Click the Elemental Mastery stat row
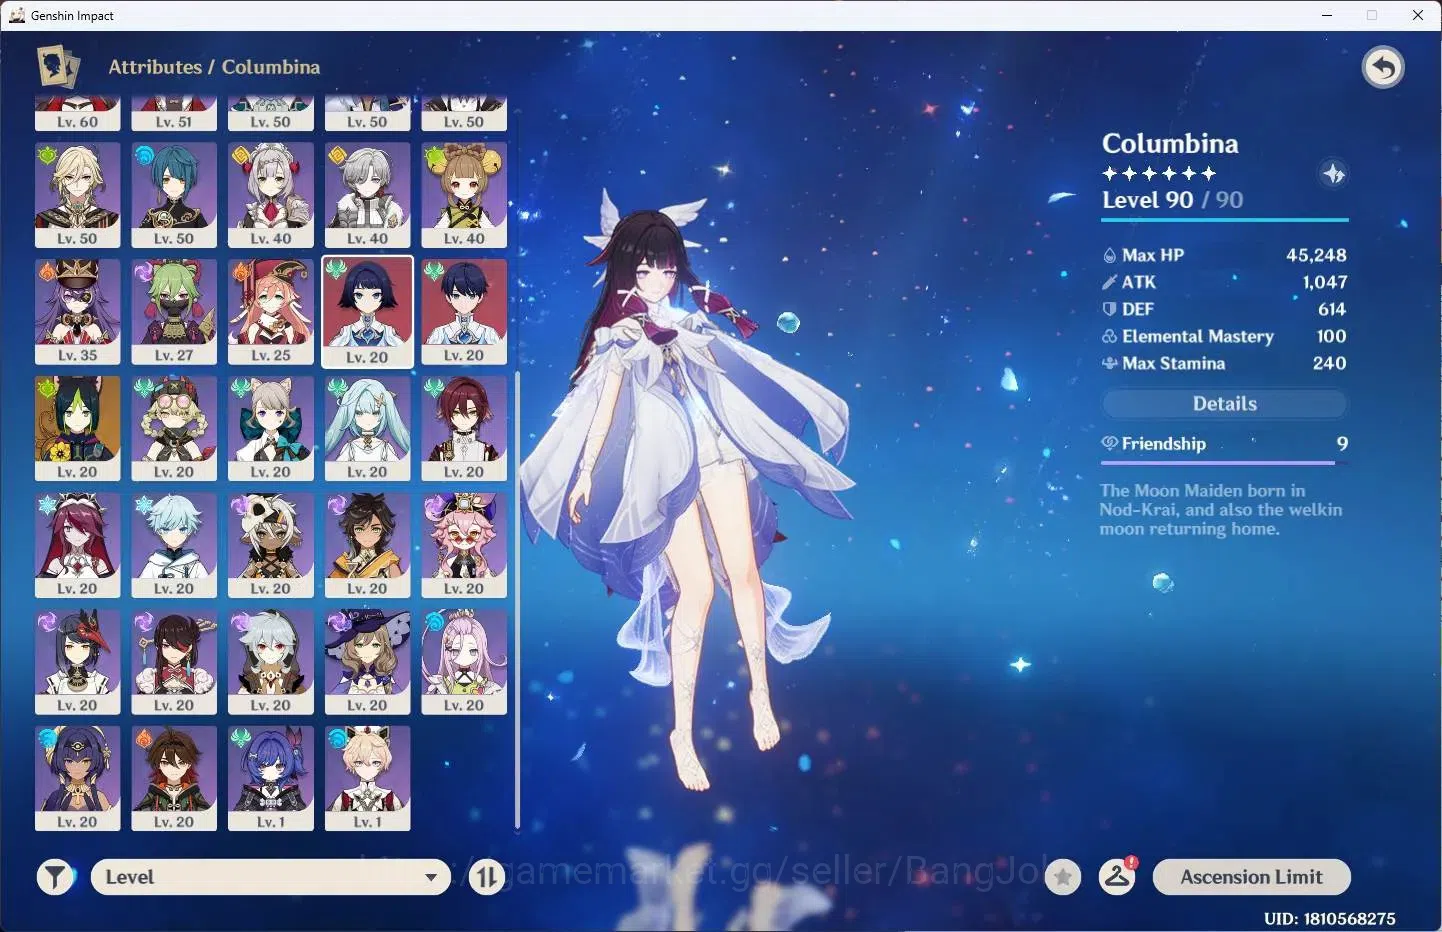The height and width of the screenshot is (932, 1442). pos(1225,336)
